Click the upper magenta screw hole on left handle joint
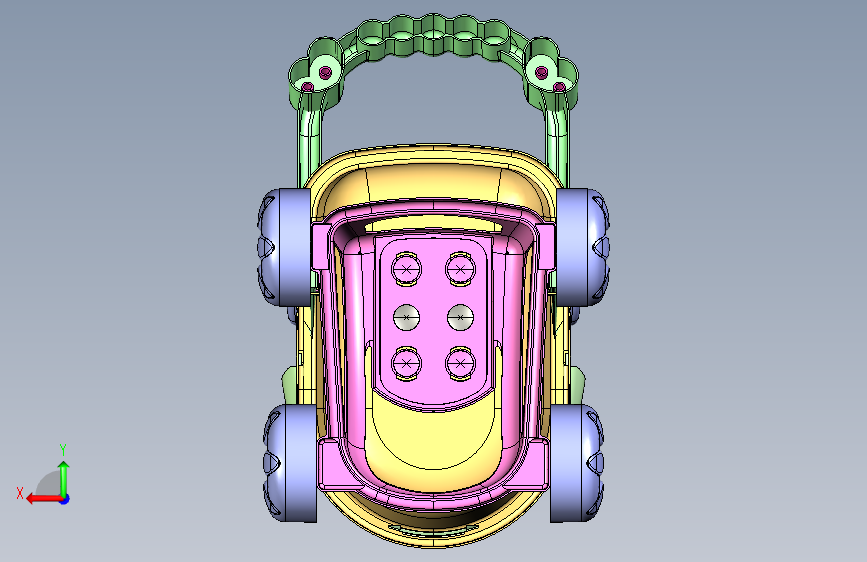Viewport: 867px width, 562px height. tap(325, 71)
